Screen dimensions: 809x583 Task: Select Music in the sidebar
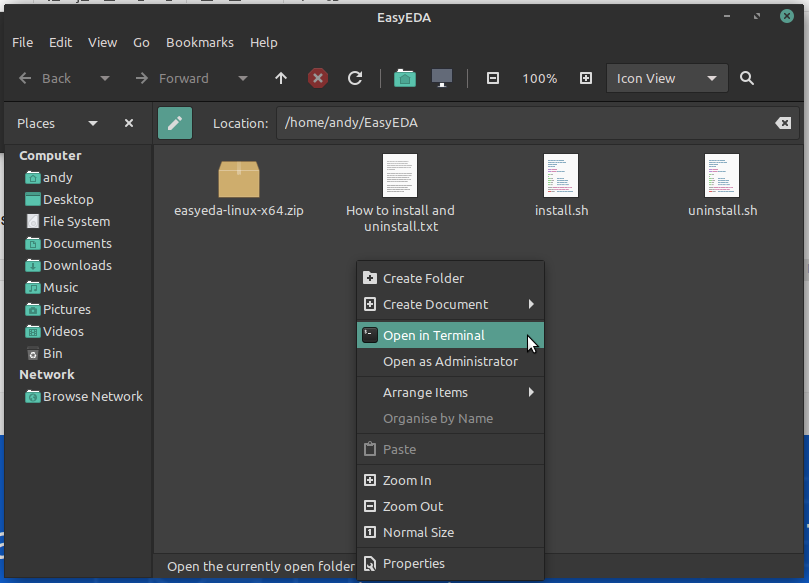(52, 287)
